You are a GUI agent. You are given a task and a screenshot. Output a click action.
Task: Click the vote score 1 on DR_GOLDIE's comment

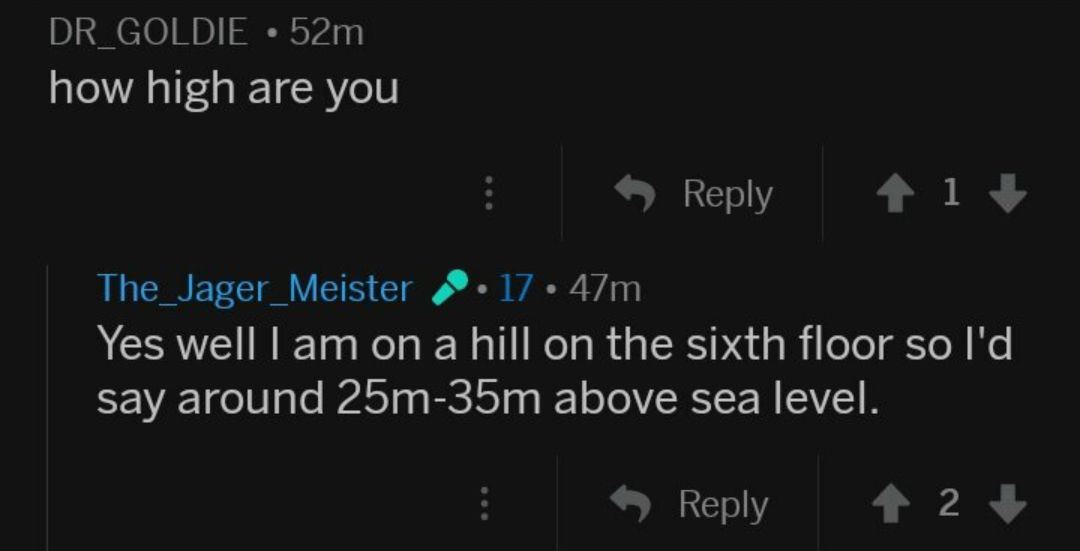pos(951,194)
